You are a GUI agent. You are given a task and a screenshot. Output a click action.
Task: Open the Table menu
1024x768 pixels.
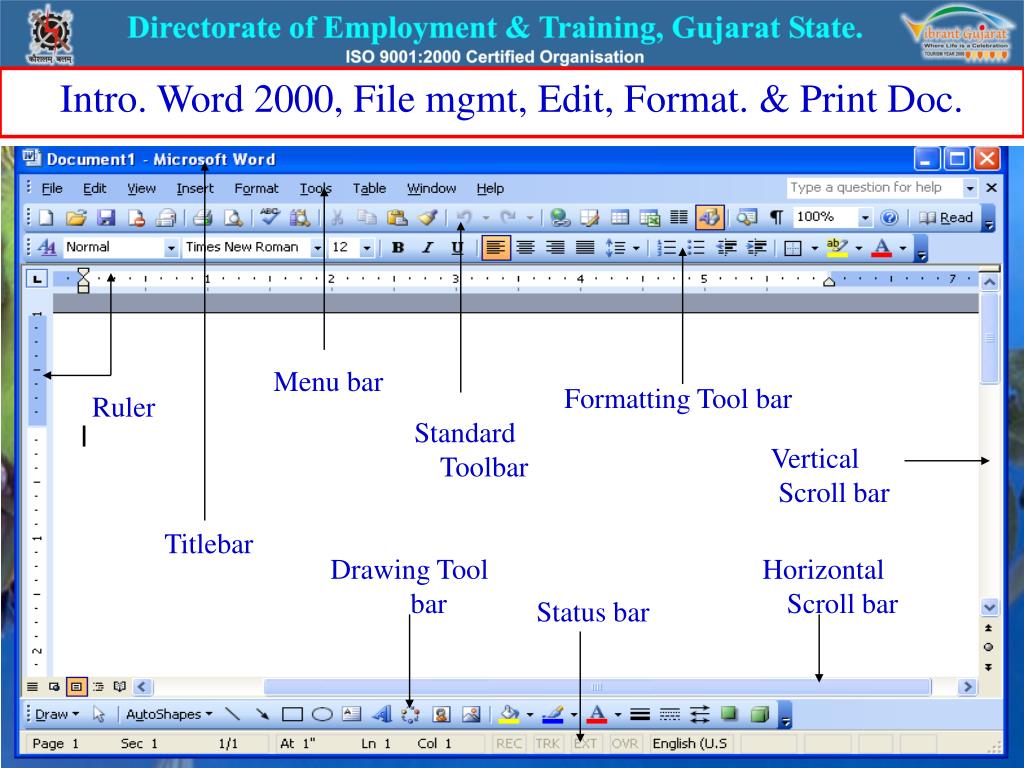(x=369, y=189)
